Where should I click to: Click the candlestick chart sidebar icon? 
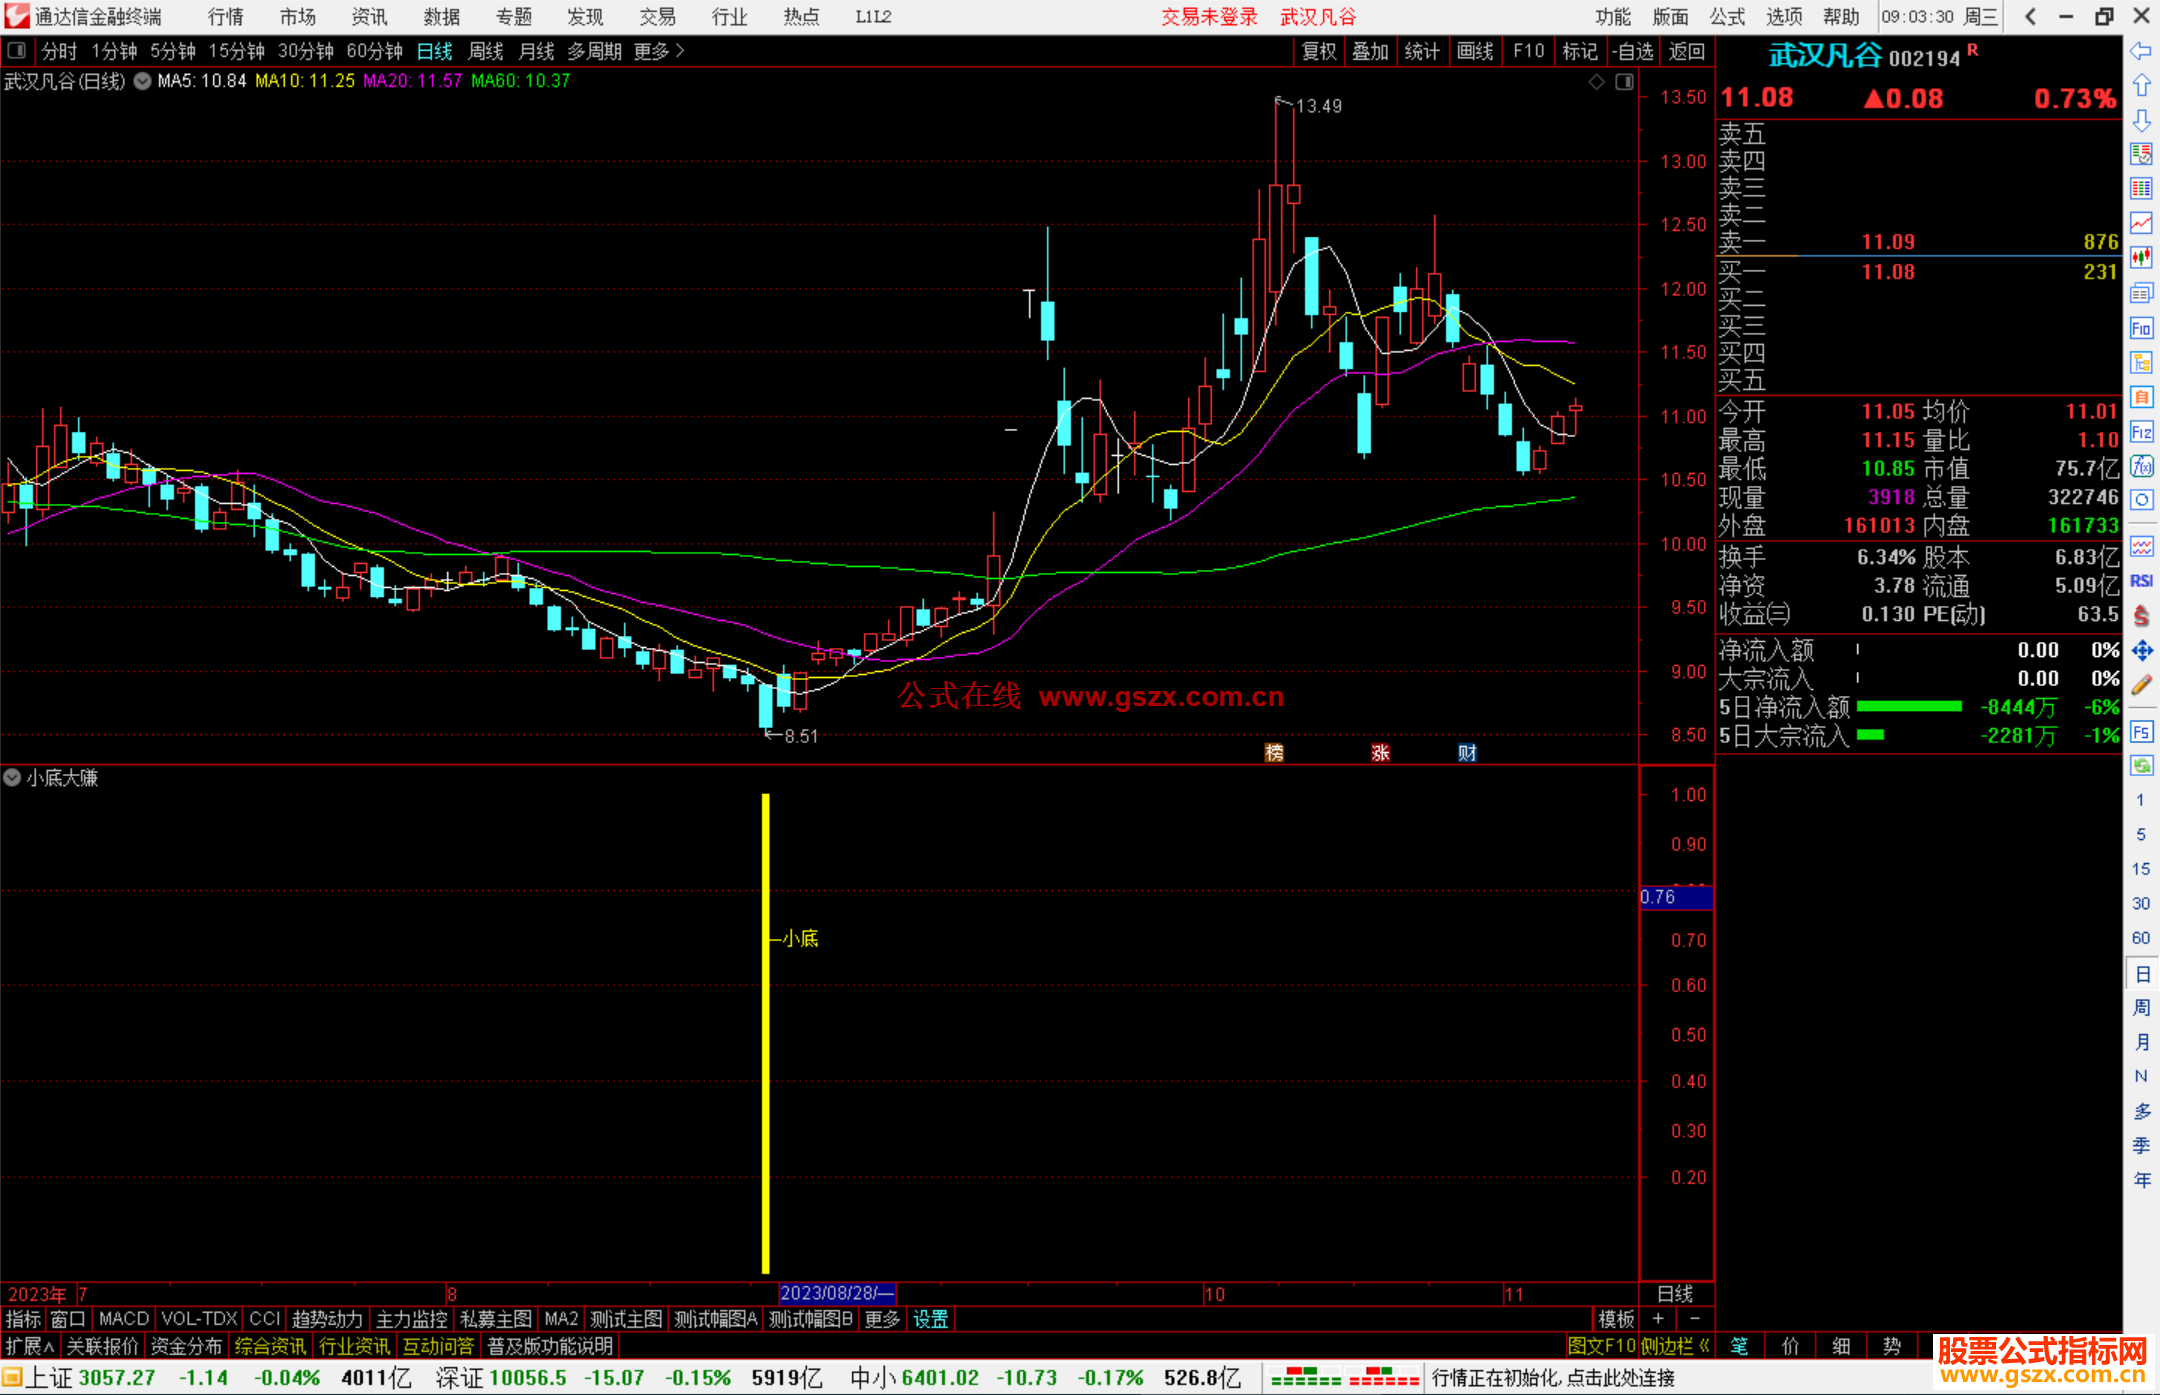2141,258
